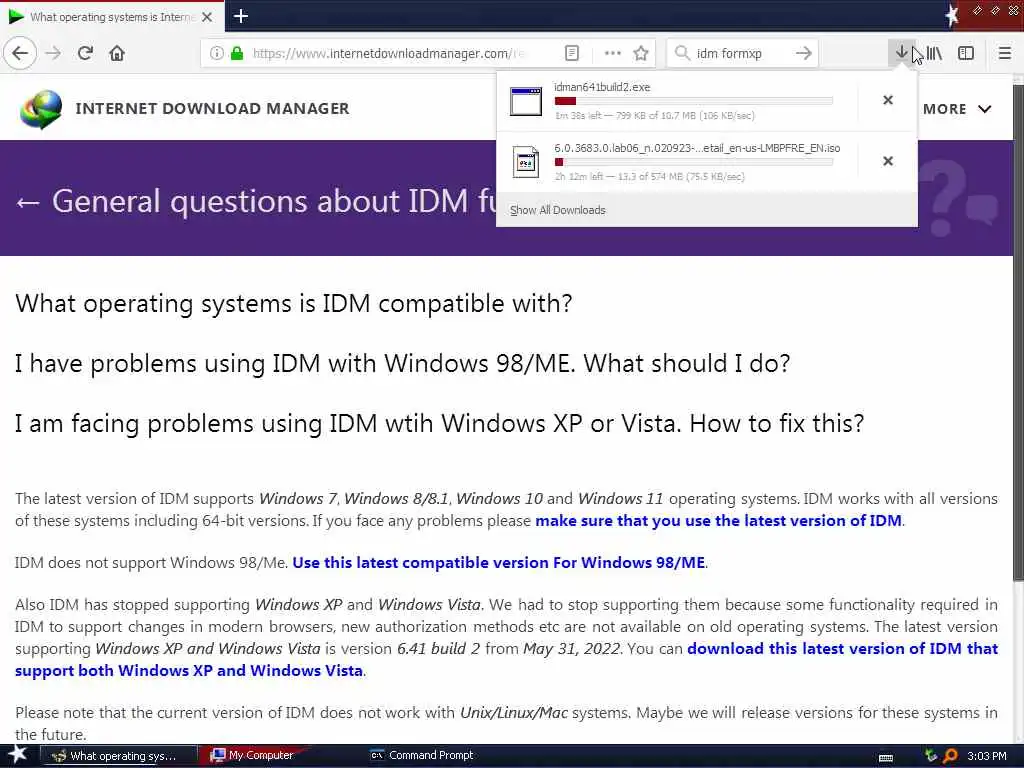Click the idman641build2.exe file icon

point(526,101)
